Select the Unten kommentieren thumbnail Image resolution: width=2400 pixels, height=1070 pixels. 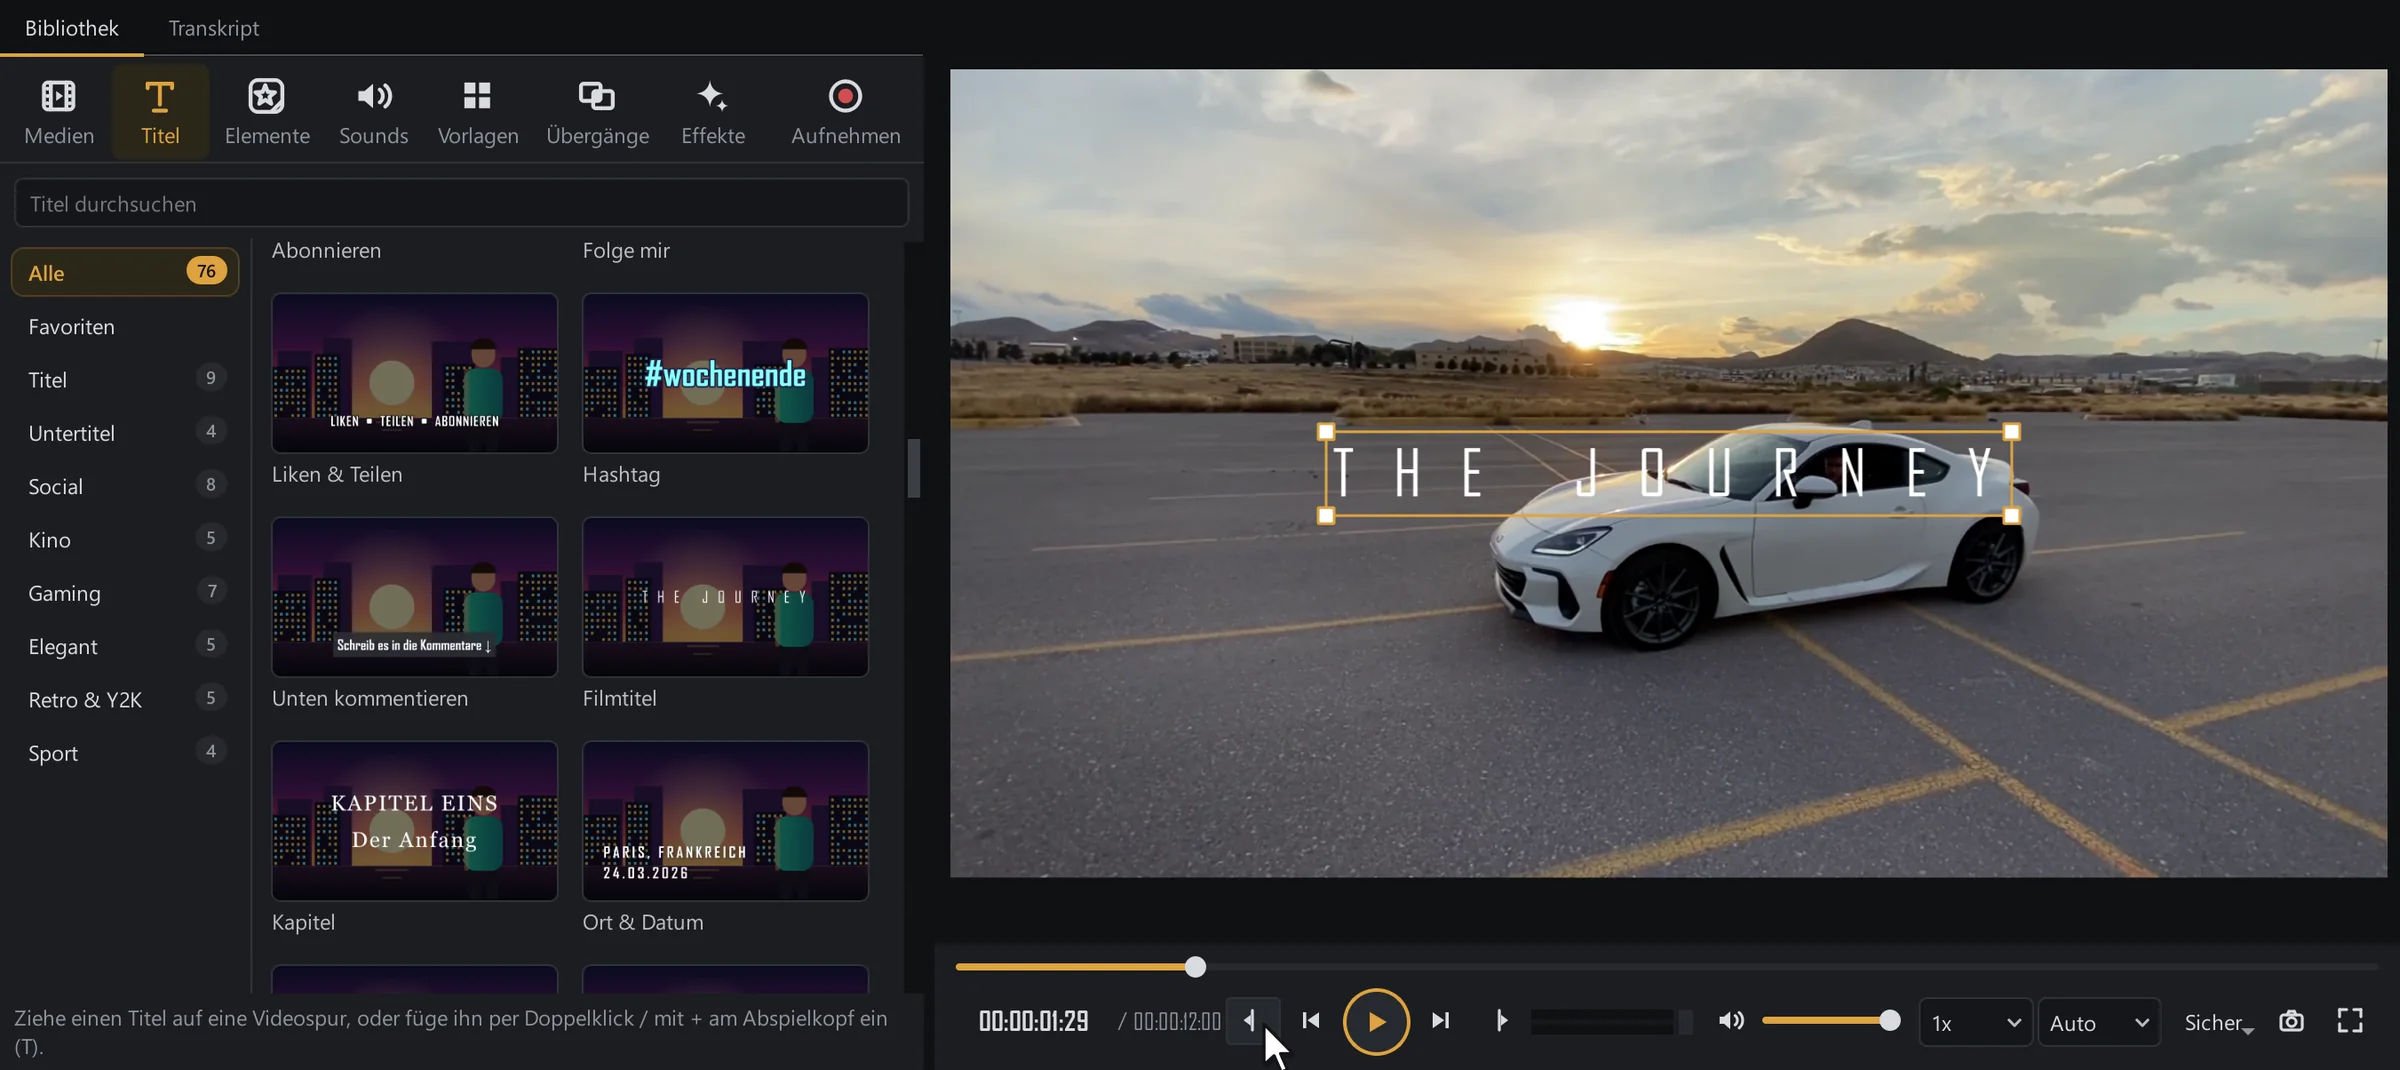point(414,597)
